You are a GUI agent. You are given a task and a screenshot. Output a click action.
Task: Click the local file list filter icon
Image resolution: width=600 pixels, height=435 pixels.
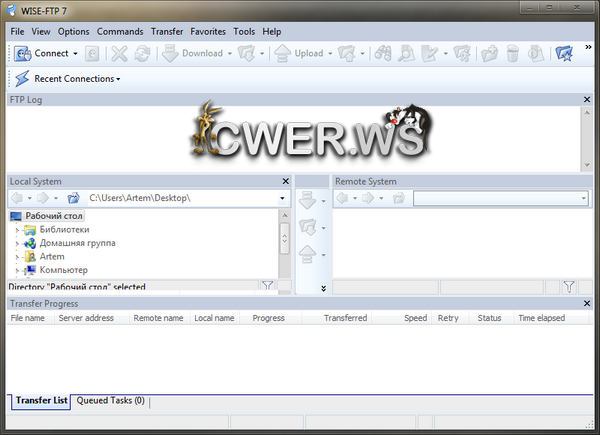pyautogui.click(x=267, y=286)
